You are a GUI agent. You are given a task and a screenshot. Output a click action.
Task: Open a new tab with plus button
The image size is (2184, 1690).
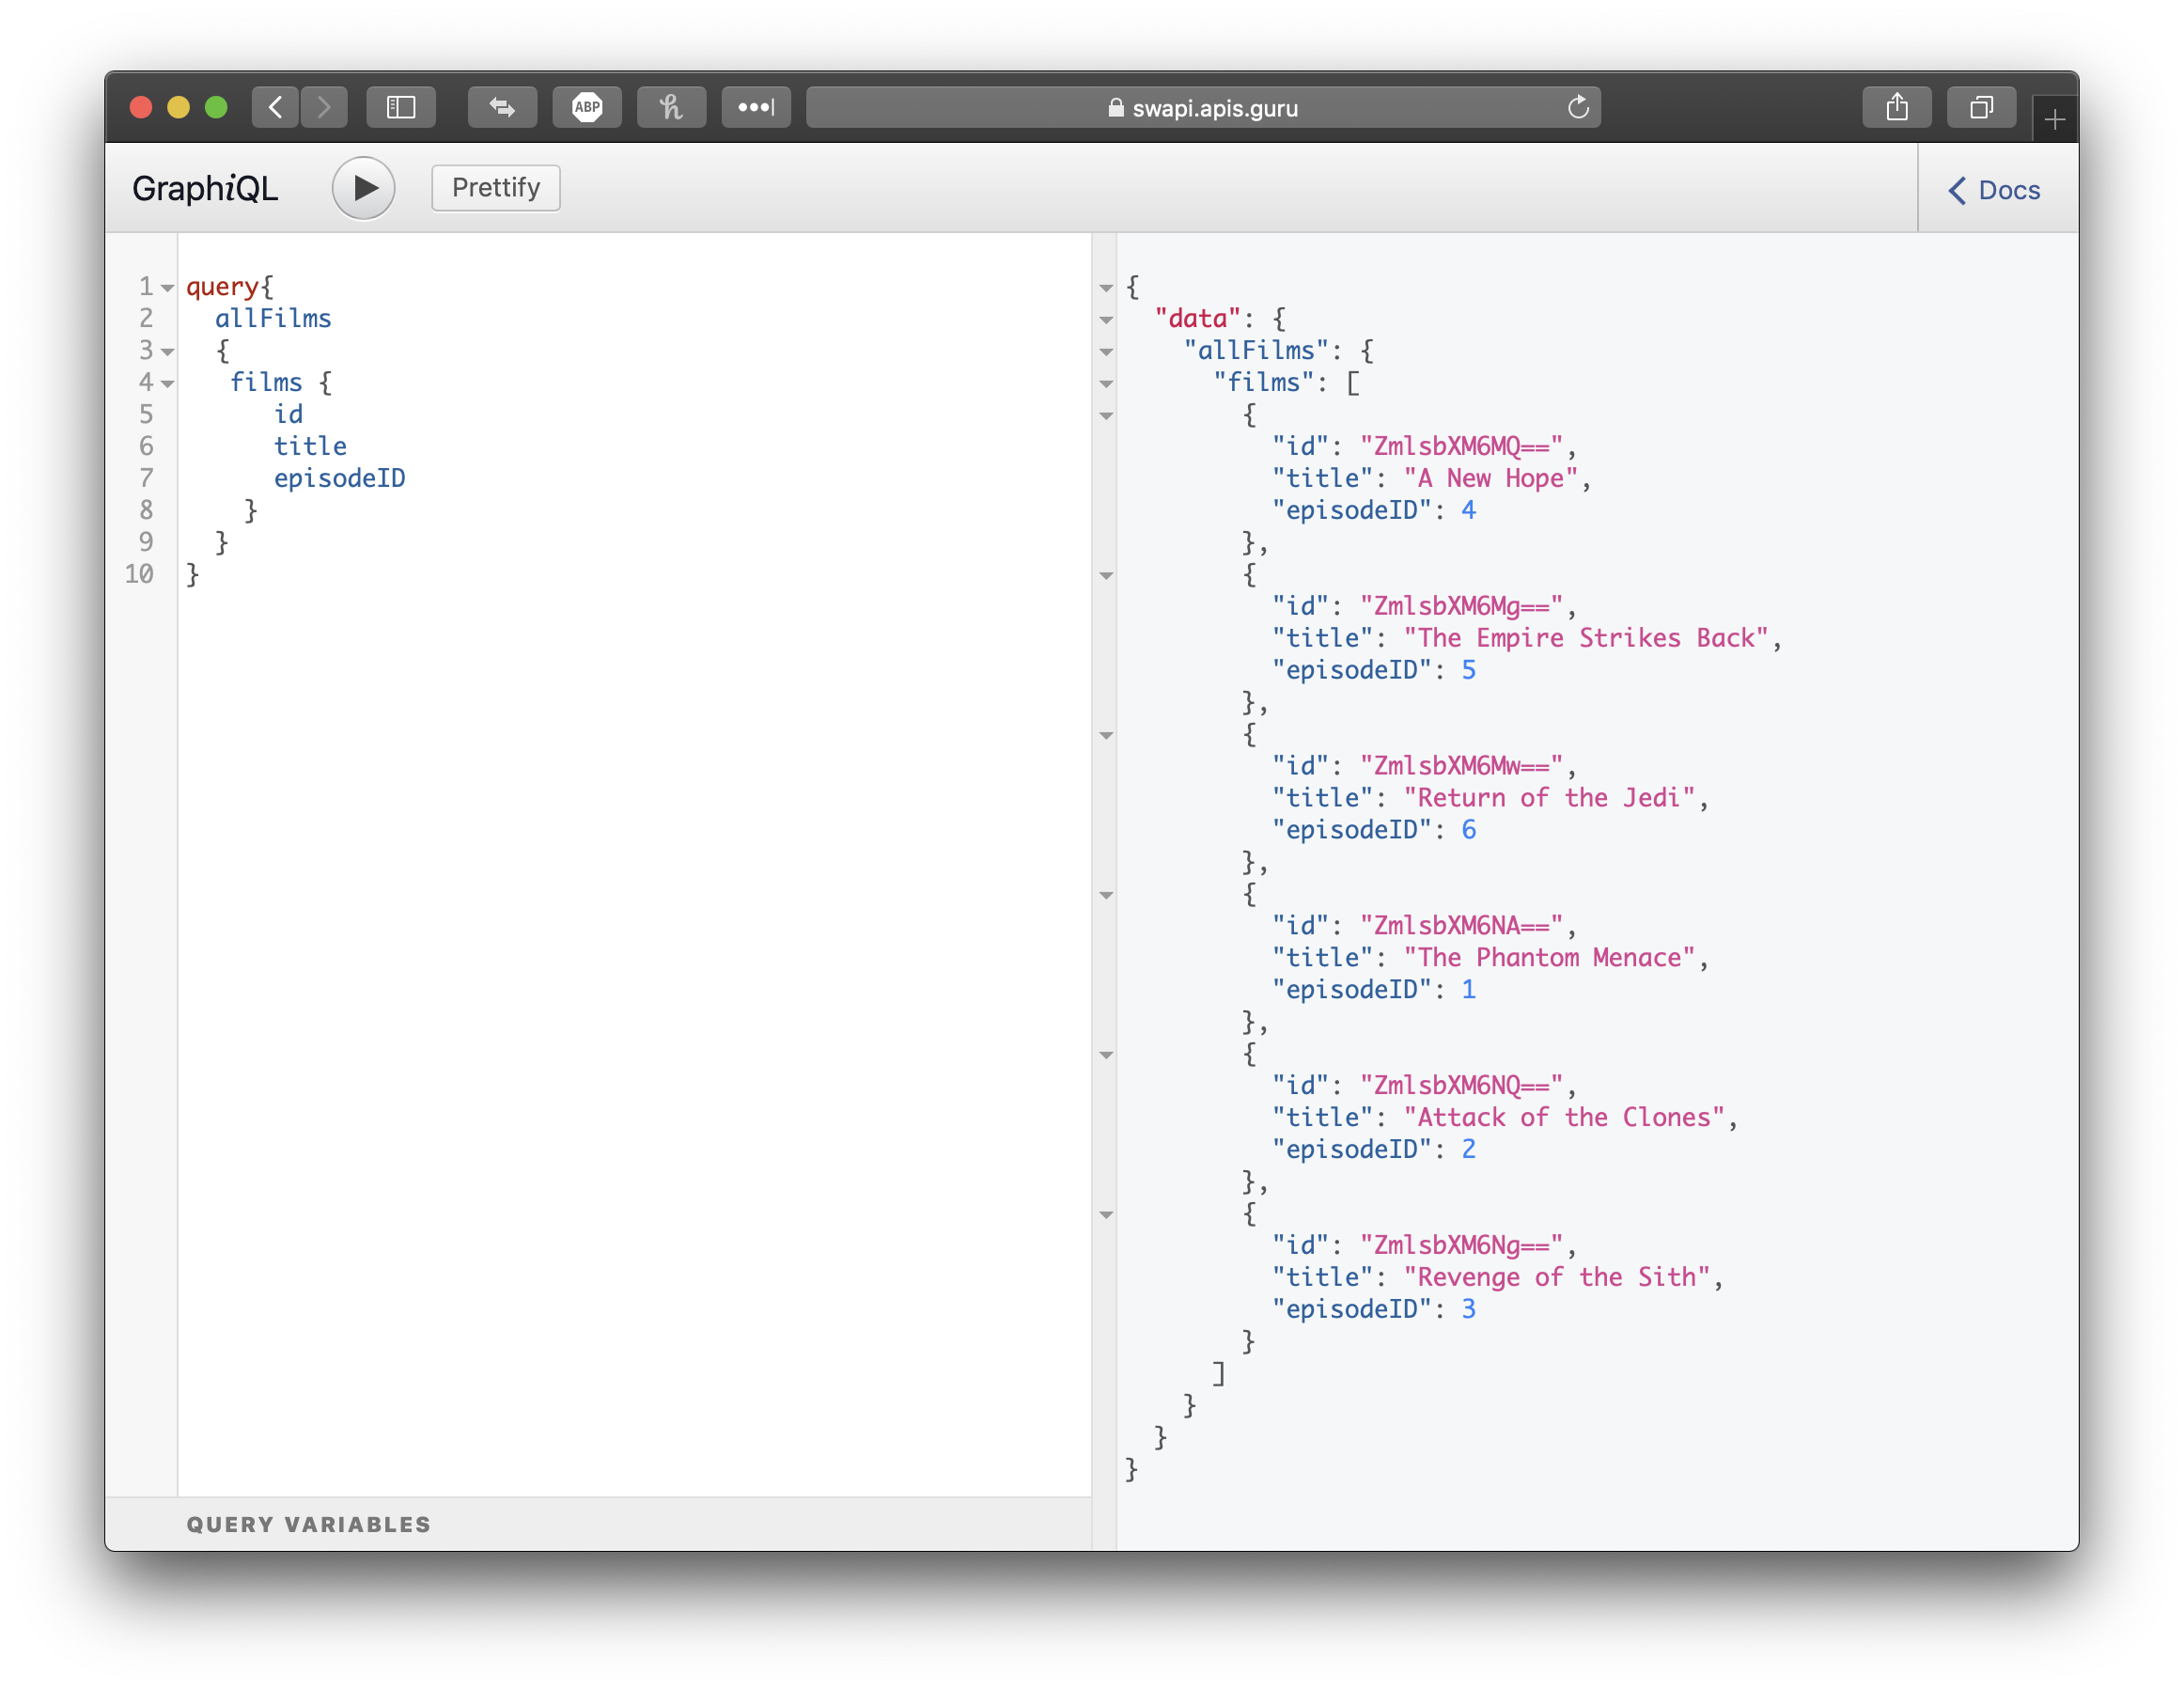(x=2055, y=120)
